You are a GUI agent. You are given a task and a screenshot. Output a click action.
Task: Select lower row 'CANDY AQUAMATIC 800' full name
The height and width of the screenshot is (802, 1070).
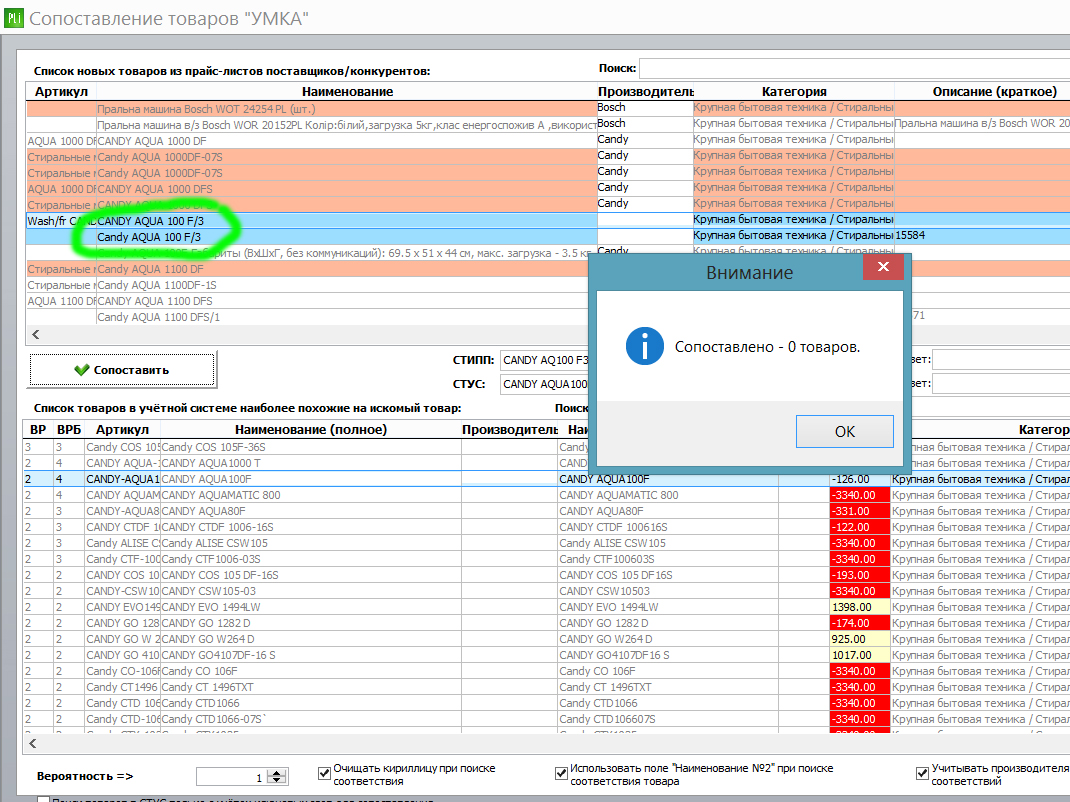pyautogui.click(x=310, y=495)
